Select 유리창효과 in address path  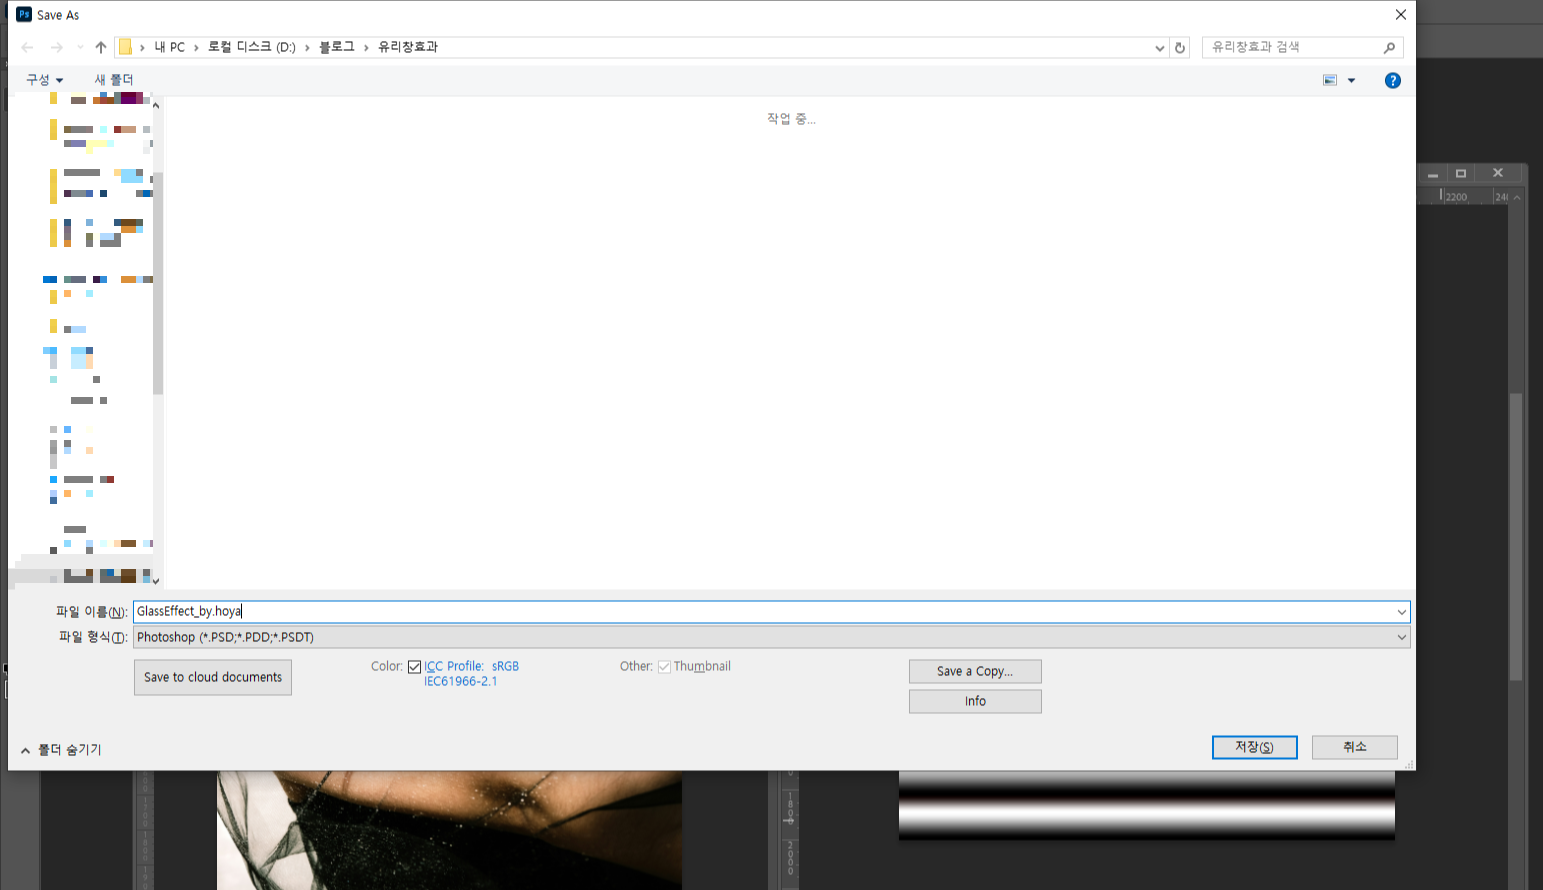pyautogui.click(x=408, y=47)
